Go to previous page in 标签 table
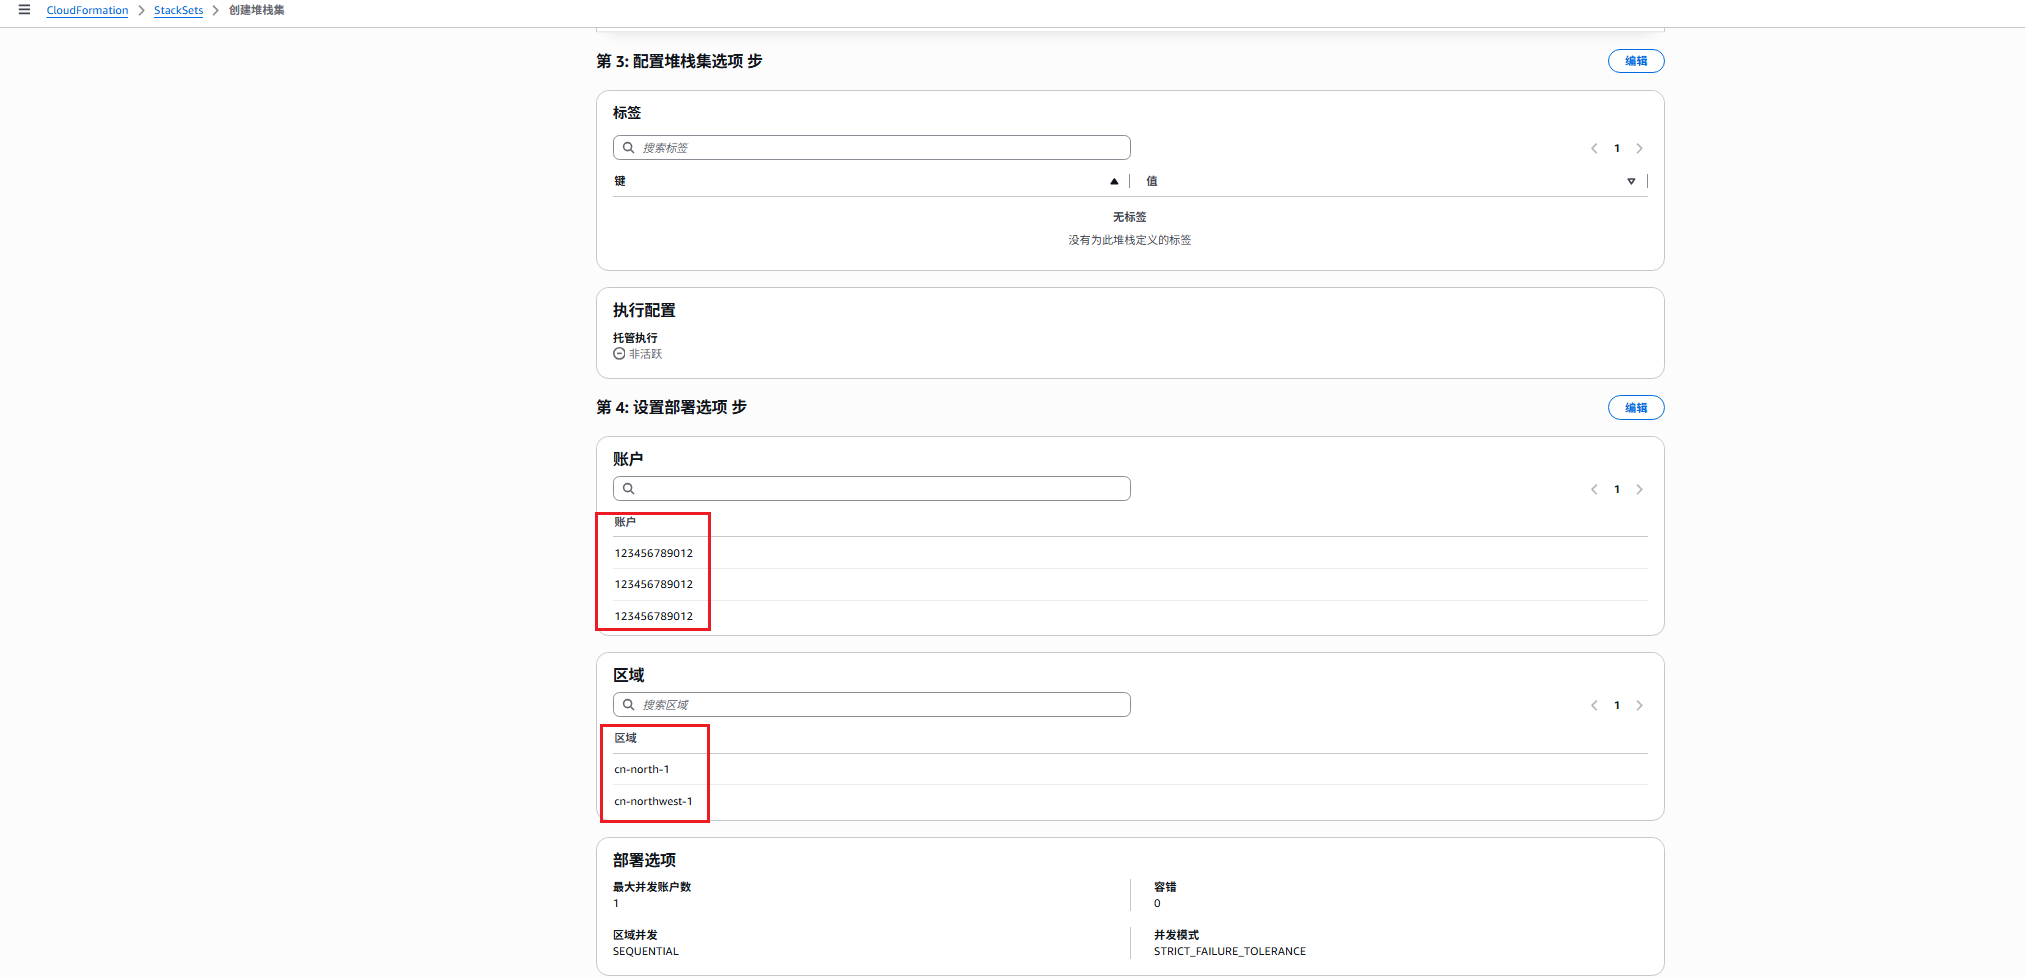 (1594, 149)
